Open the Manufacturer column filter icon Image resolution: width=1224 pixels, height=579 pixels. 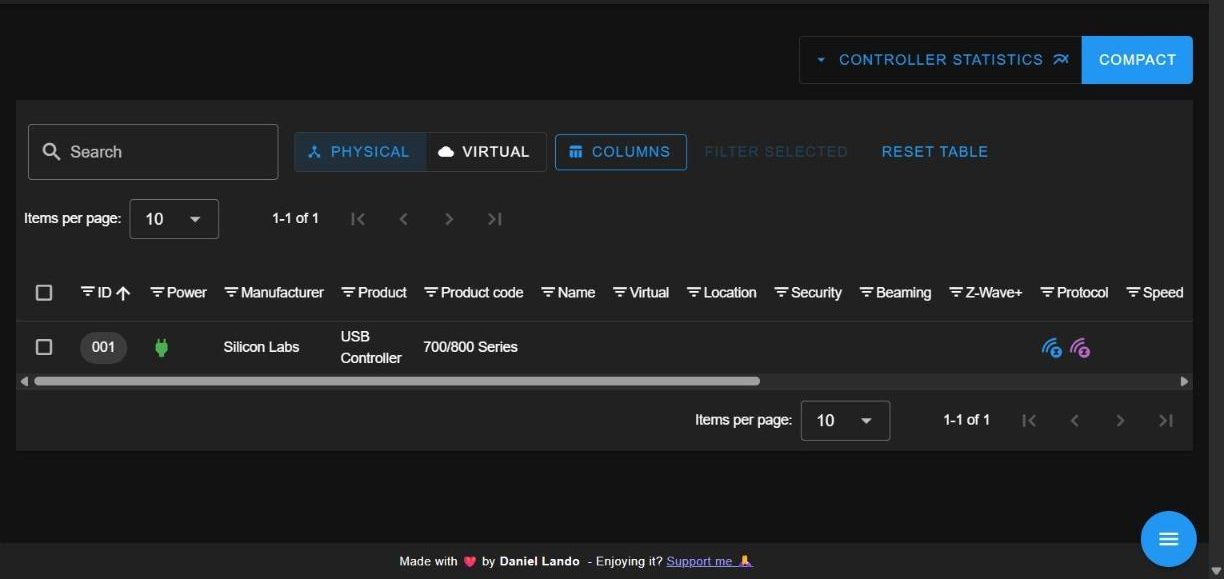pos(231,293)
